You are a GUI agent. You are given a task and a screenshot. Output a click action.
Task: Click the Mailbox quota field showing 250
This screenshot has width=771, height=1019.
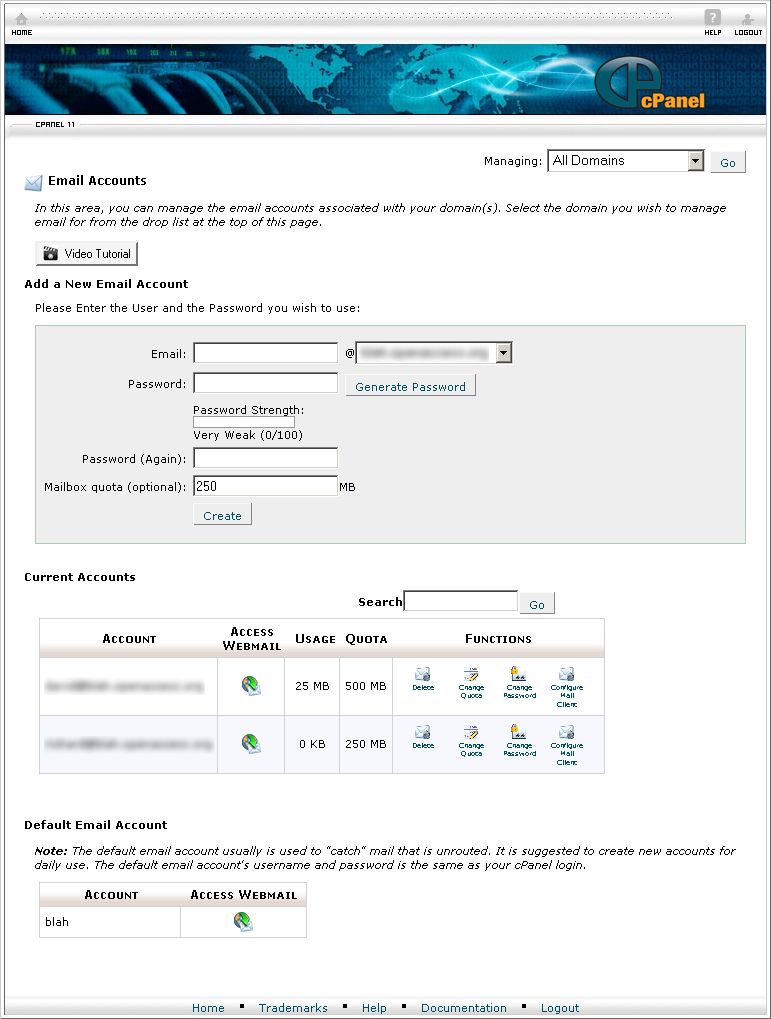tap(266, 485)
